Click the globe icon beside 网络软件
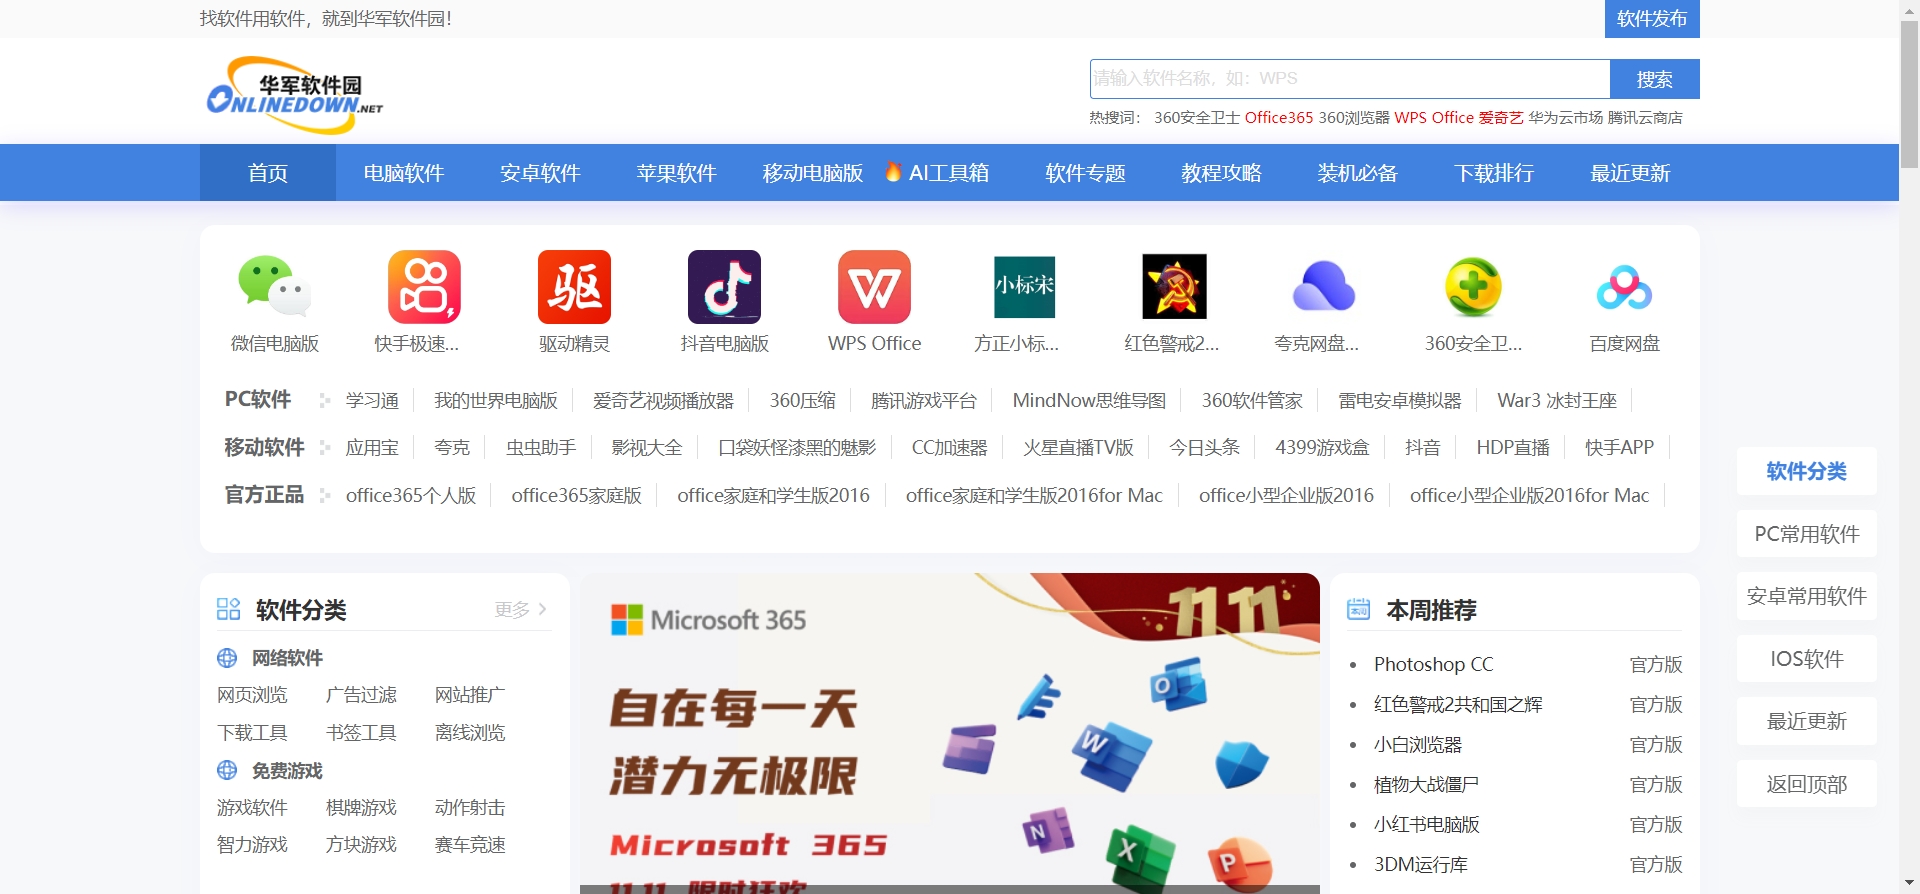 click(x=227, y=658)
